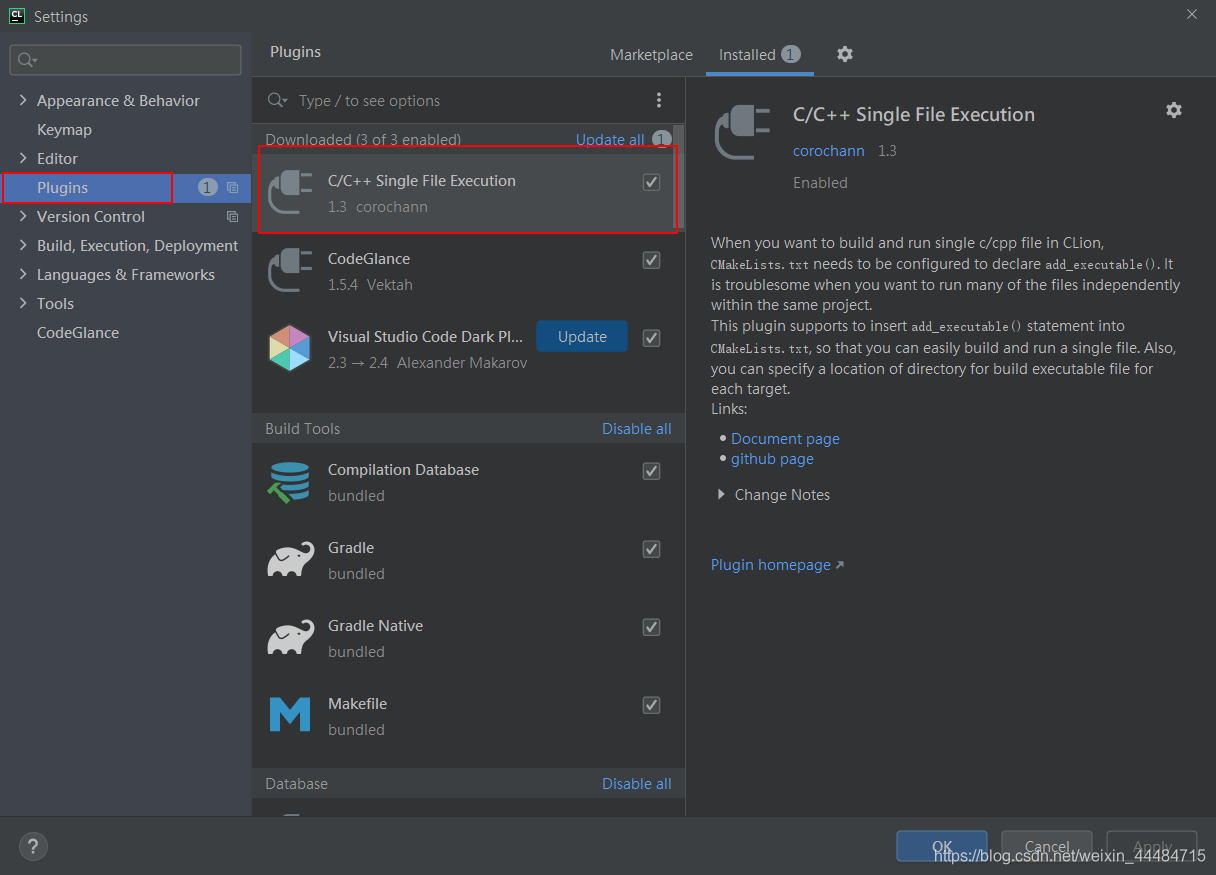Screen dimensions: 1216x875
Task: Click the copy icon beside Plugins
Action: [232, 188]
